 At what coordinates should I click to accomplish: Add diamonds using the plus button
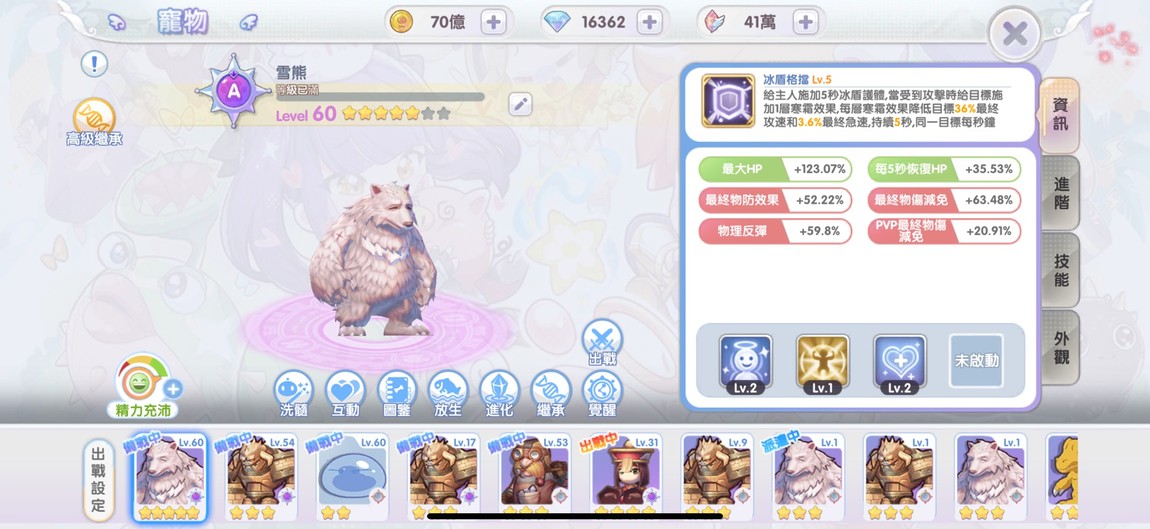(x=649, y=22)
